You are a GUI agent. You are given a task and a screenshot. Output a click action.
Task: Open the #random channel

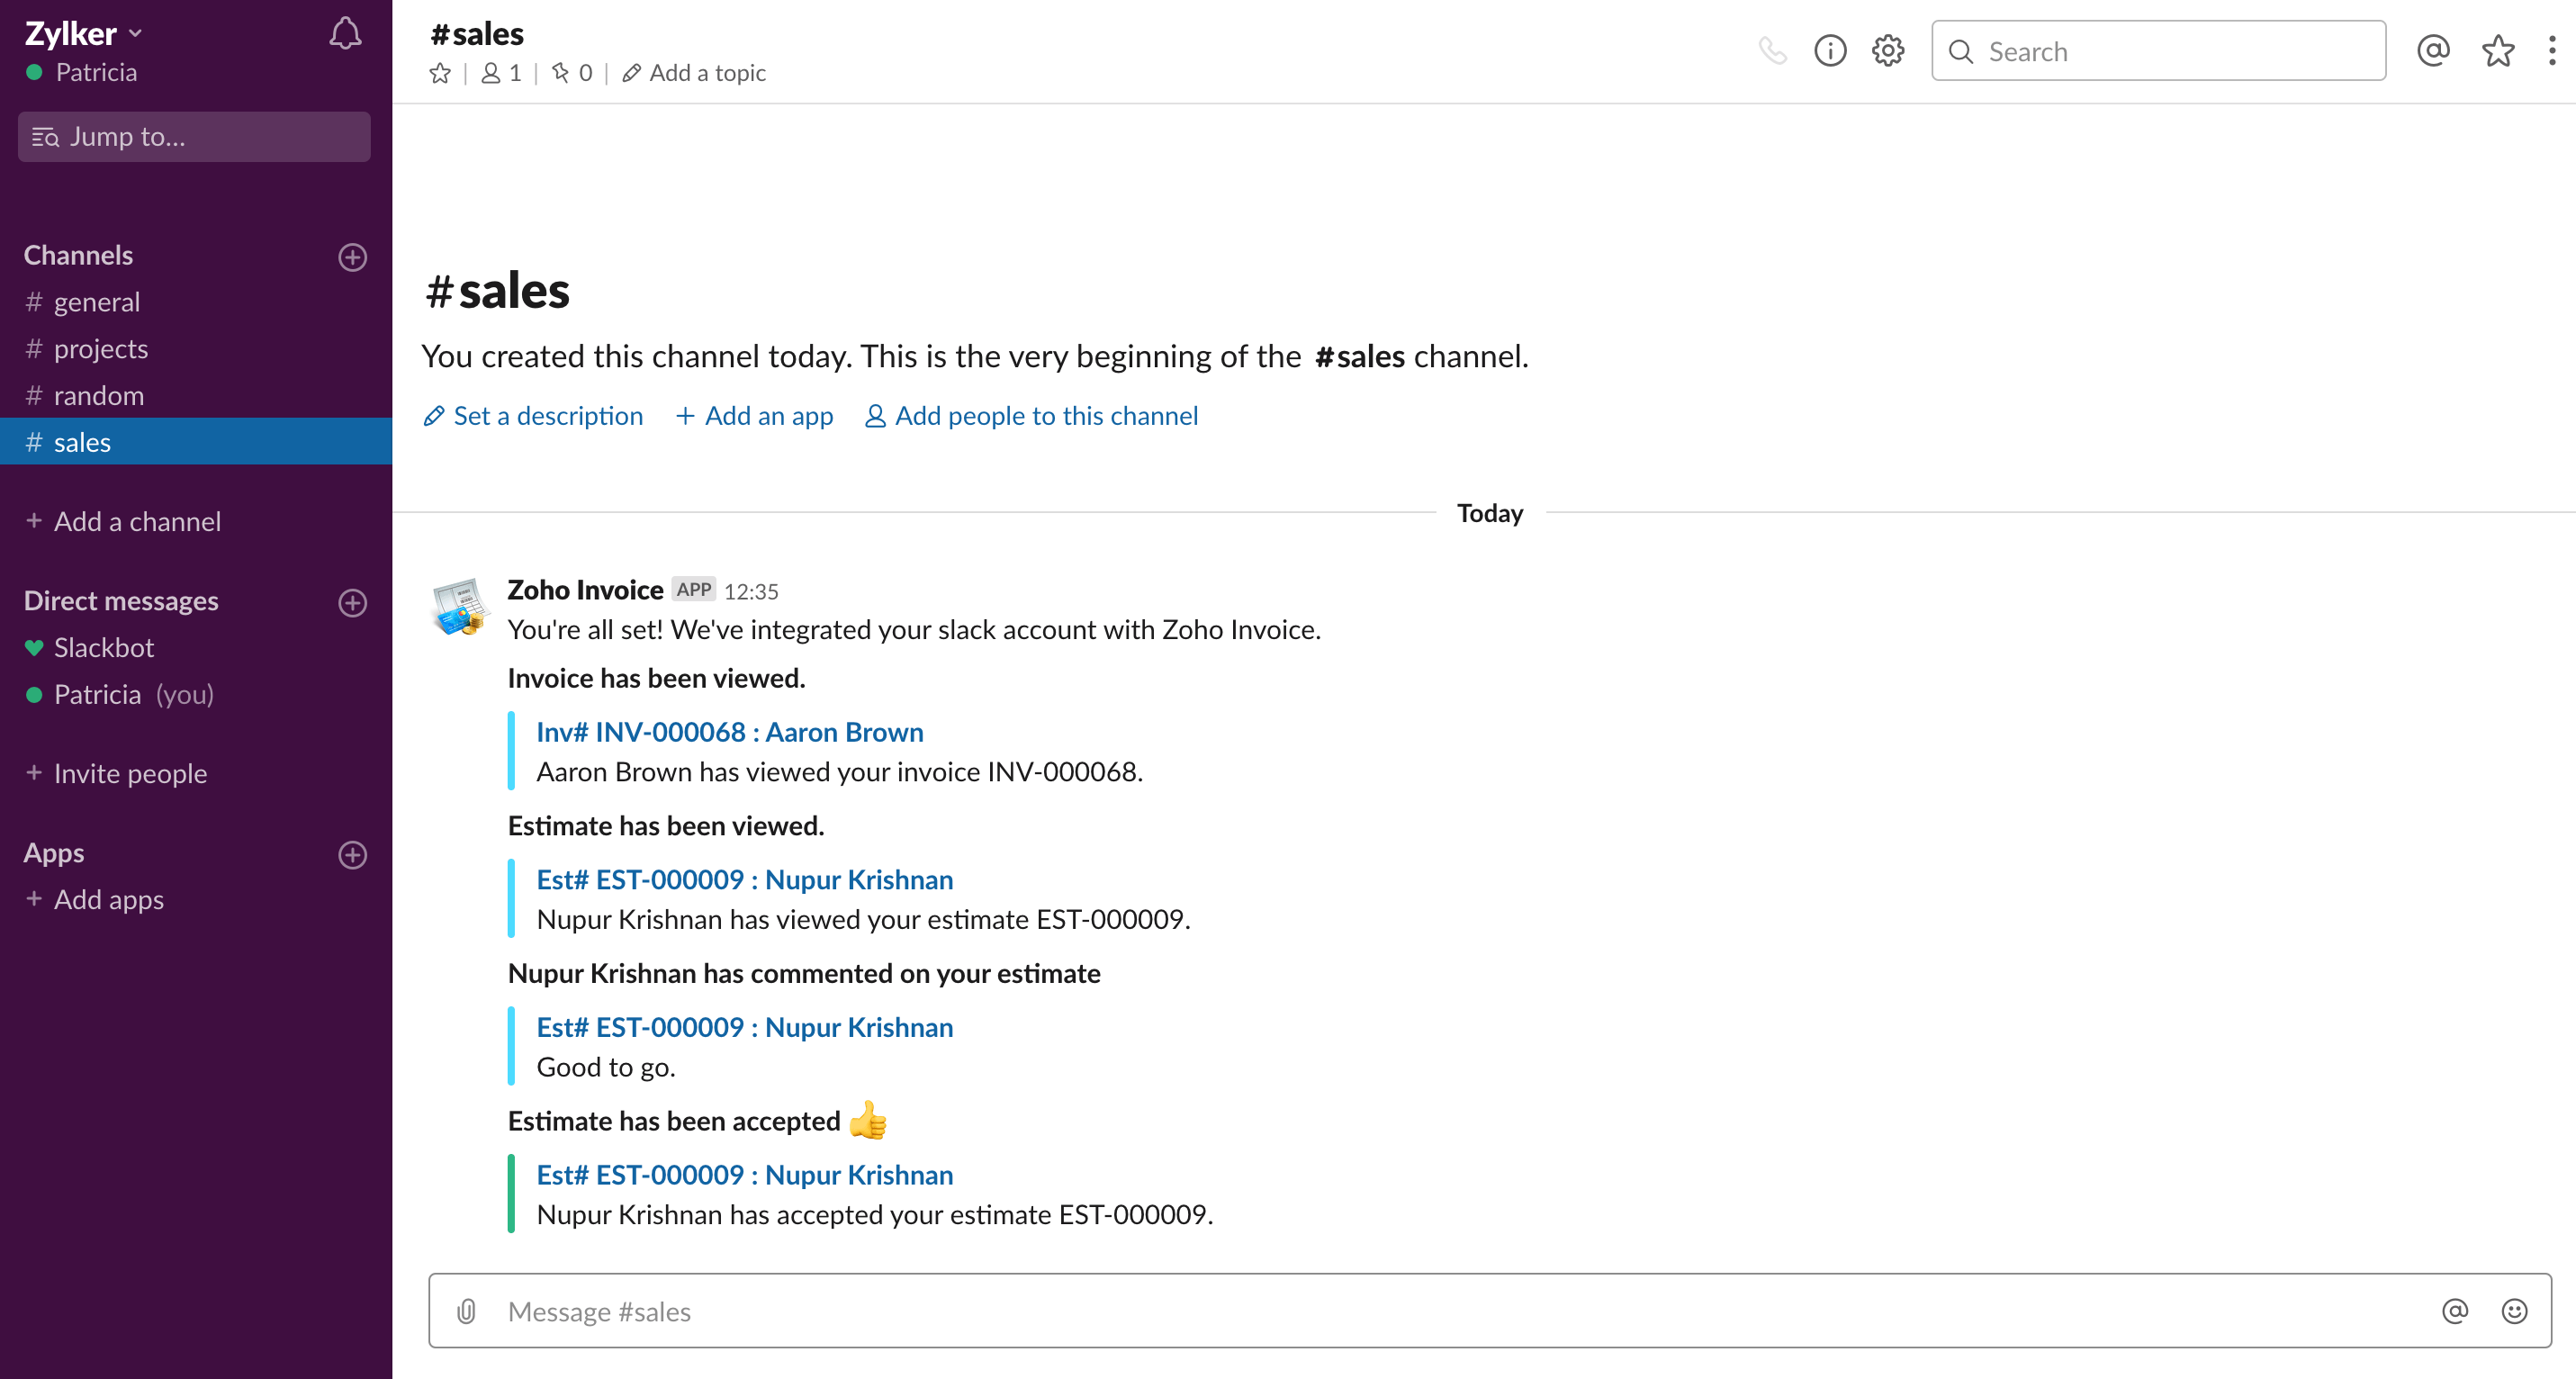(x=99, y=395)
